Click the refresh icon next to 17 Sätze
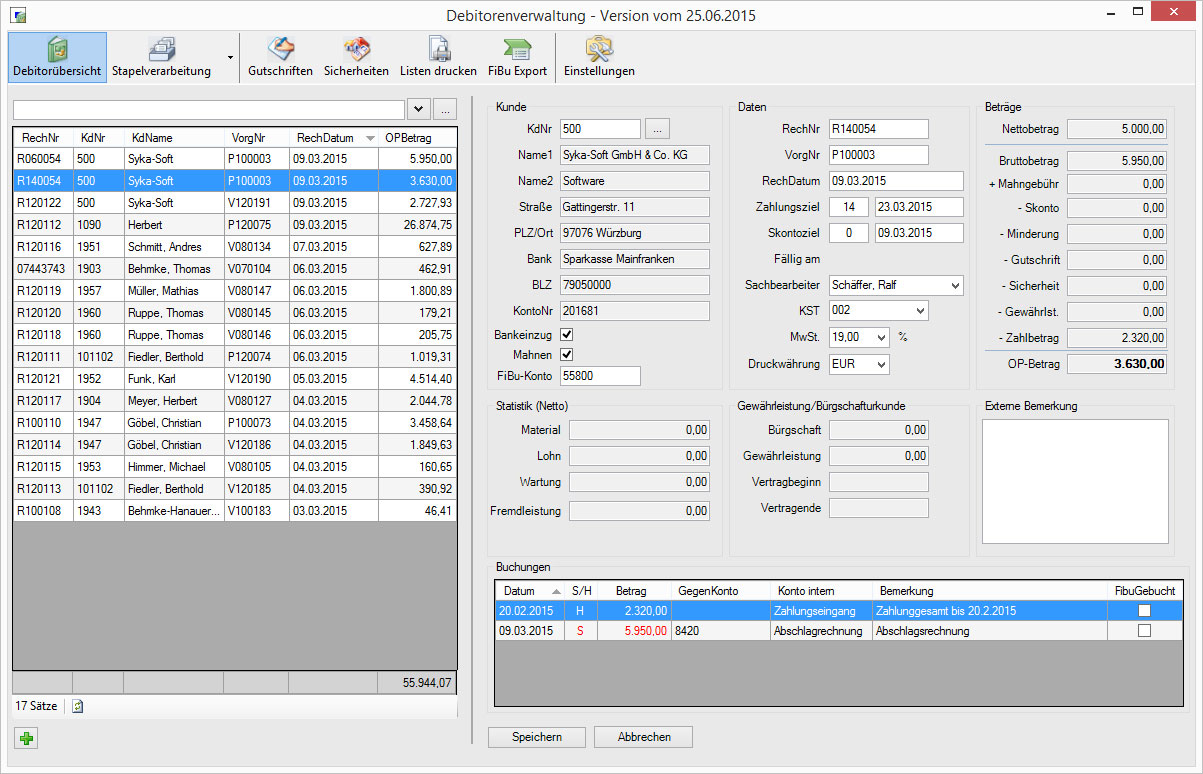The width and height of the screenshot is (1203, 774). click(x=78, y=706)
